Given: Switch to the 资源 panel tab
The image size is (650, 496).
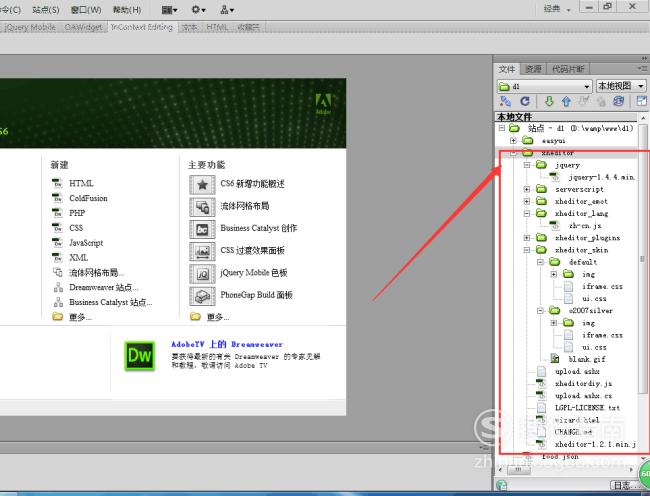Looking at the screenshot, I should pyautogui.click(x=533, y=69).
